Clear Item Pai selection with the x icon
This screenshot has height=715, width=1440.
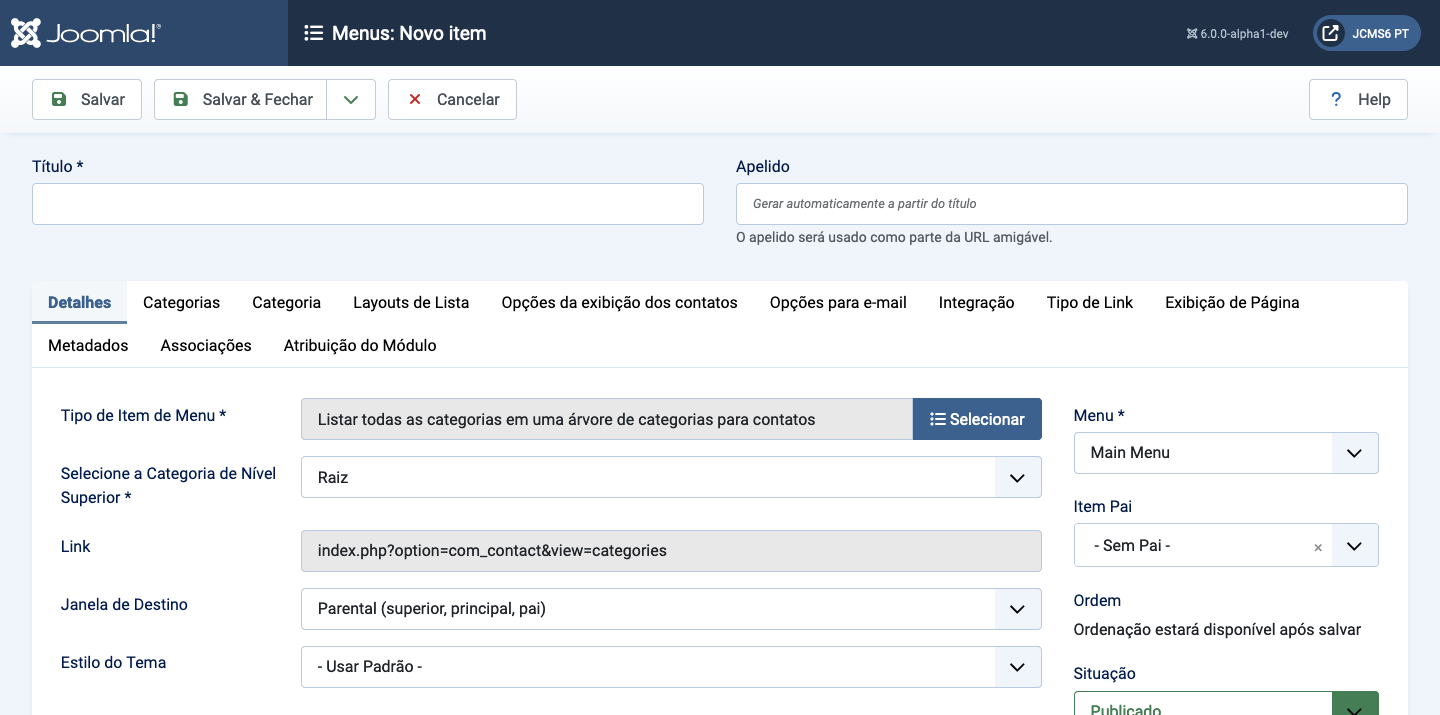(1318, 547)
